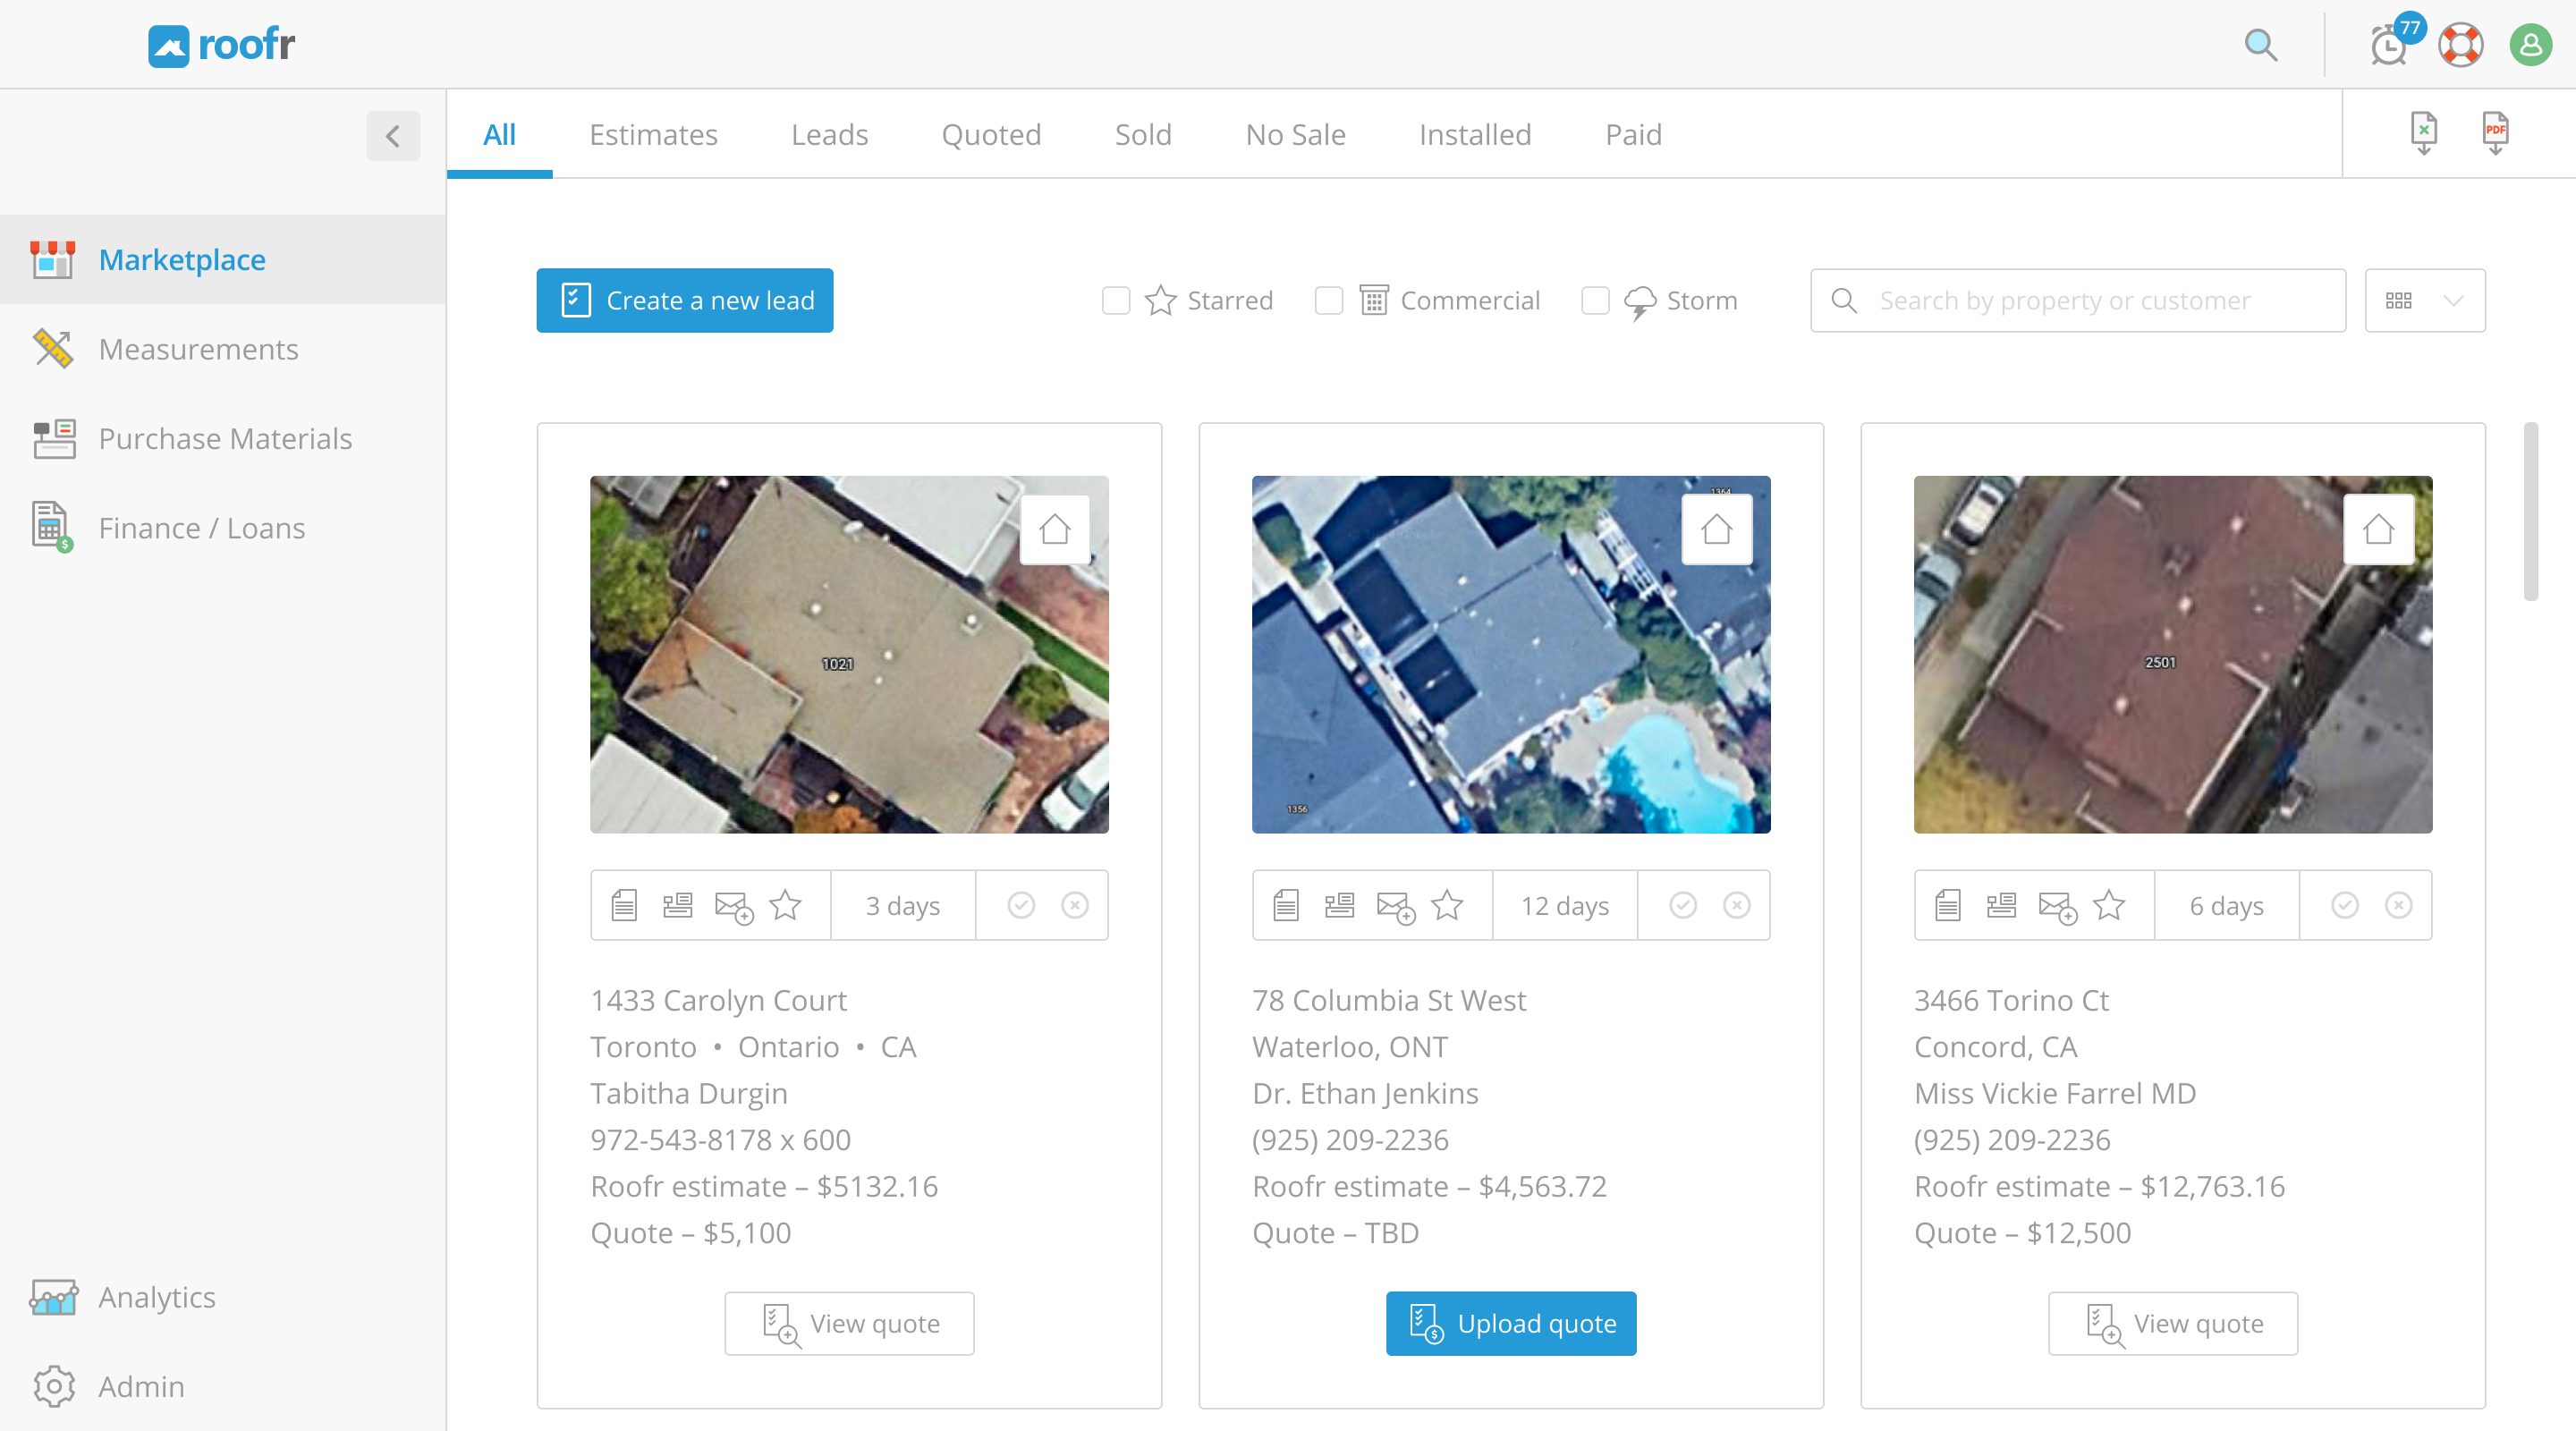Viewport: 2576px width, 1431px height.
Task: Enable the Starred filter checkbox
Action: coord(1115,301)
